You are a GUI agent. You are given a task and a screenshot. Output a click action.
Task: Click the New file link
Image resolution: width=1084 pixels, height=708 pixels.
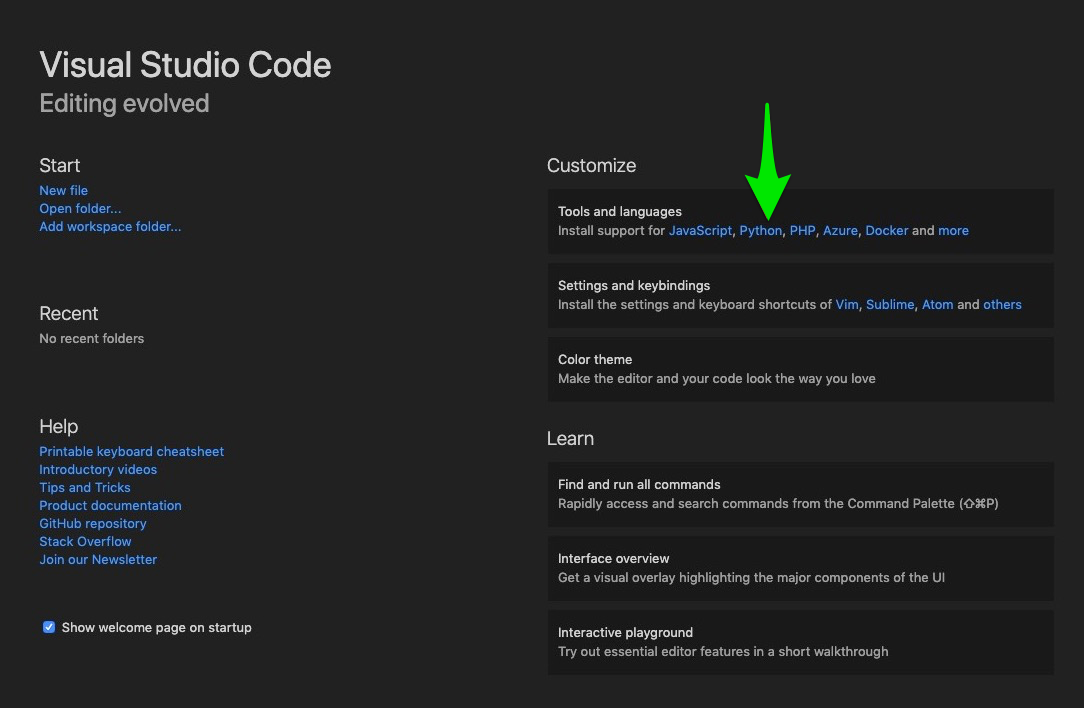(64, 190)
